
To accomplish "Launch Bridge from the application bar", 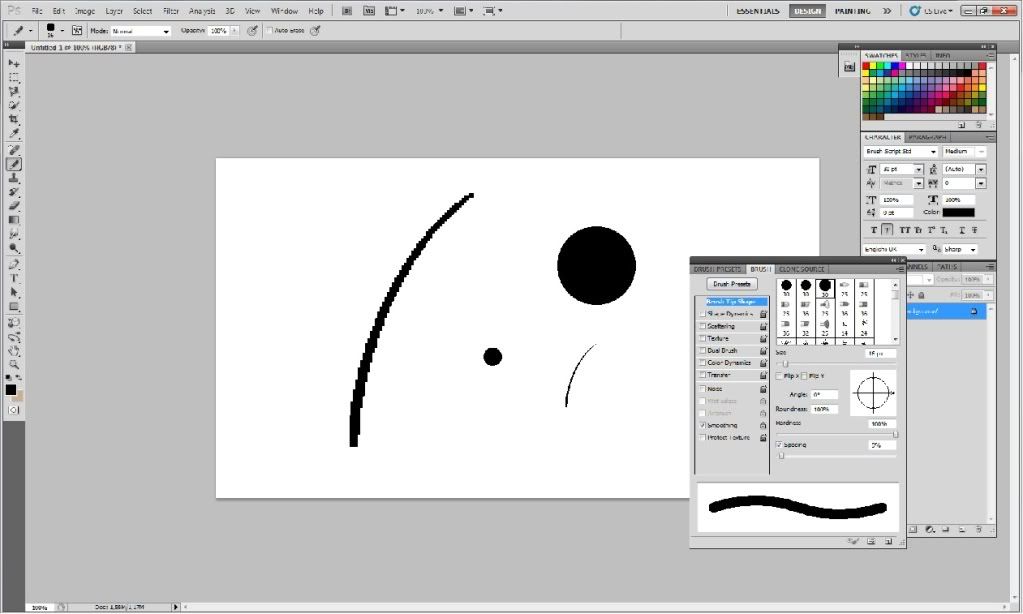I will (x=348, y=11).
